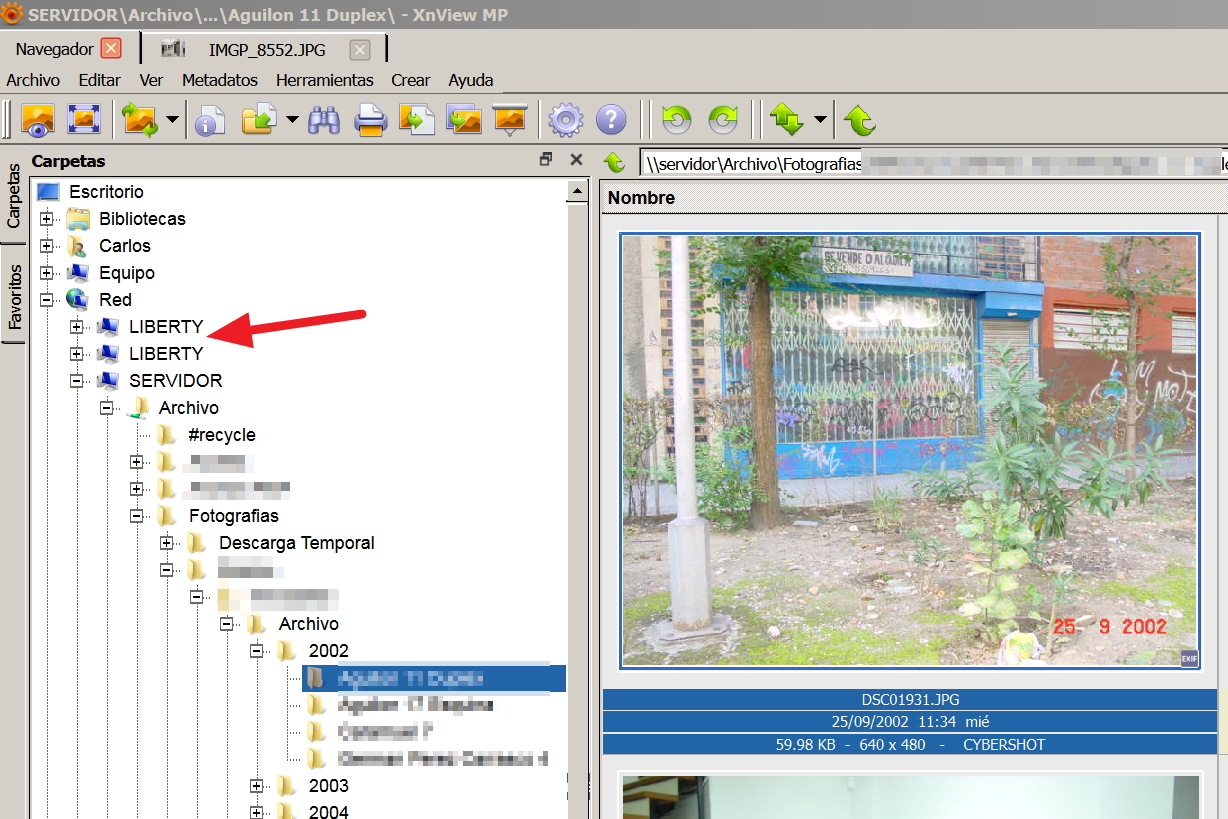
Task: Select the vertical Carpetas side tab
Action: click(x=14, y=197)
